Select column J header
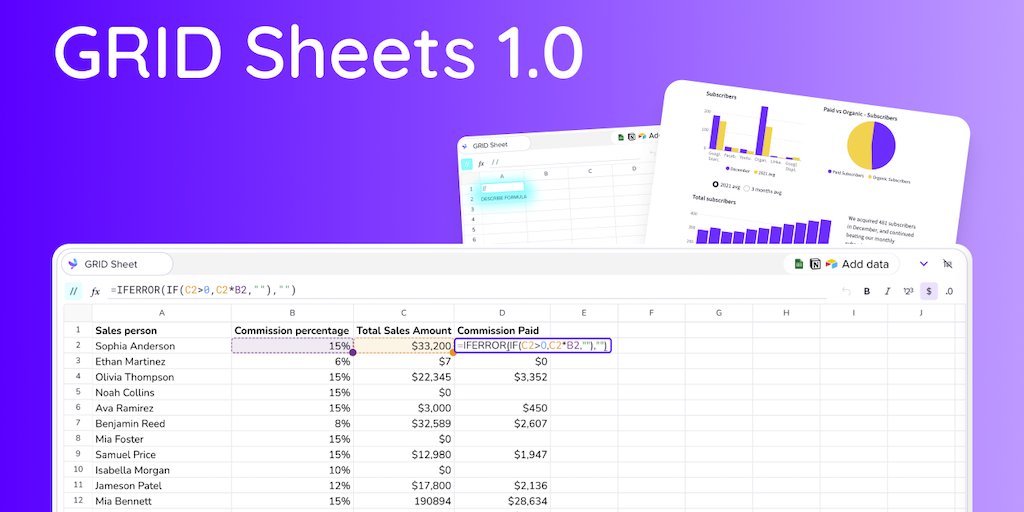The height and width of the screenshot is (512, 1024). [x=921, y=313]
